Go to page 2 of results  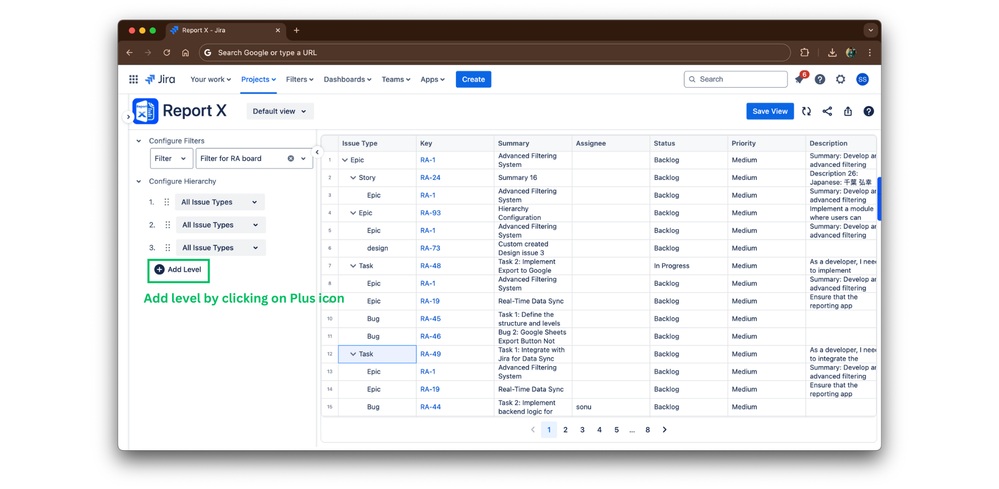(x=565, y=430)
